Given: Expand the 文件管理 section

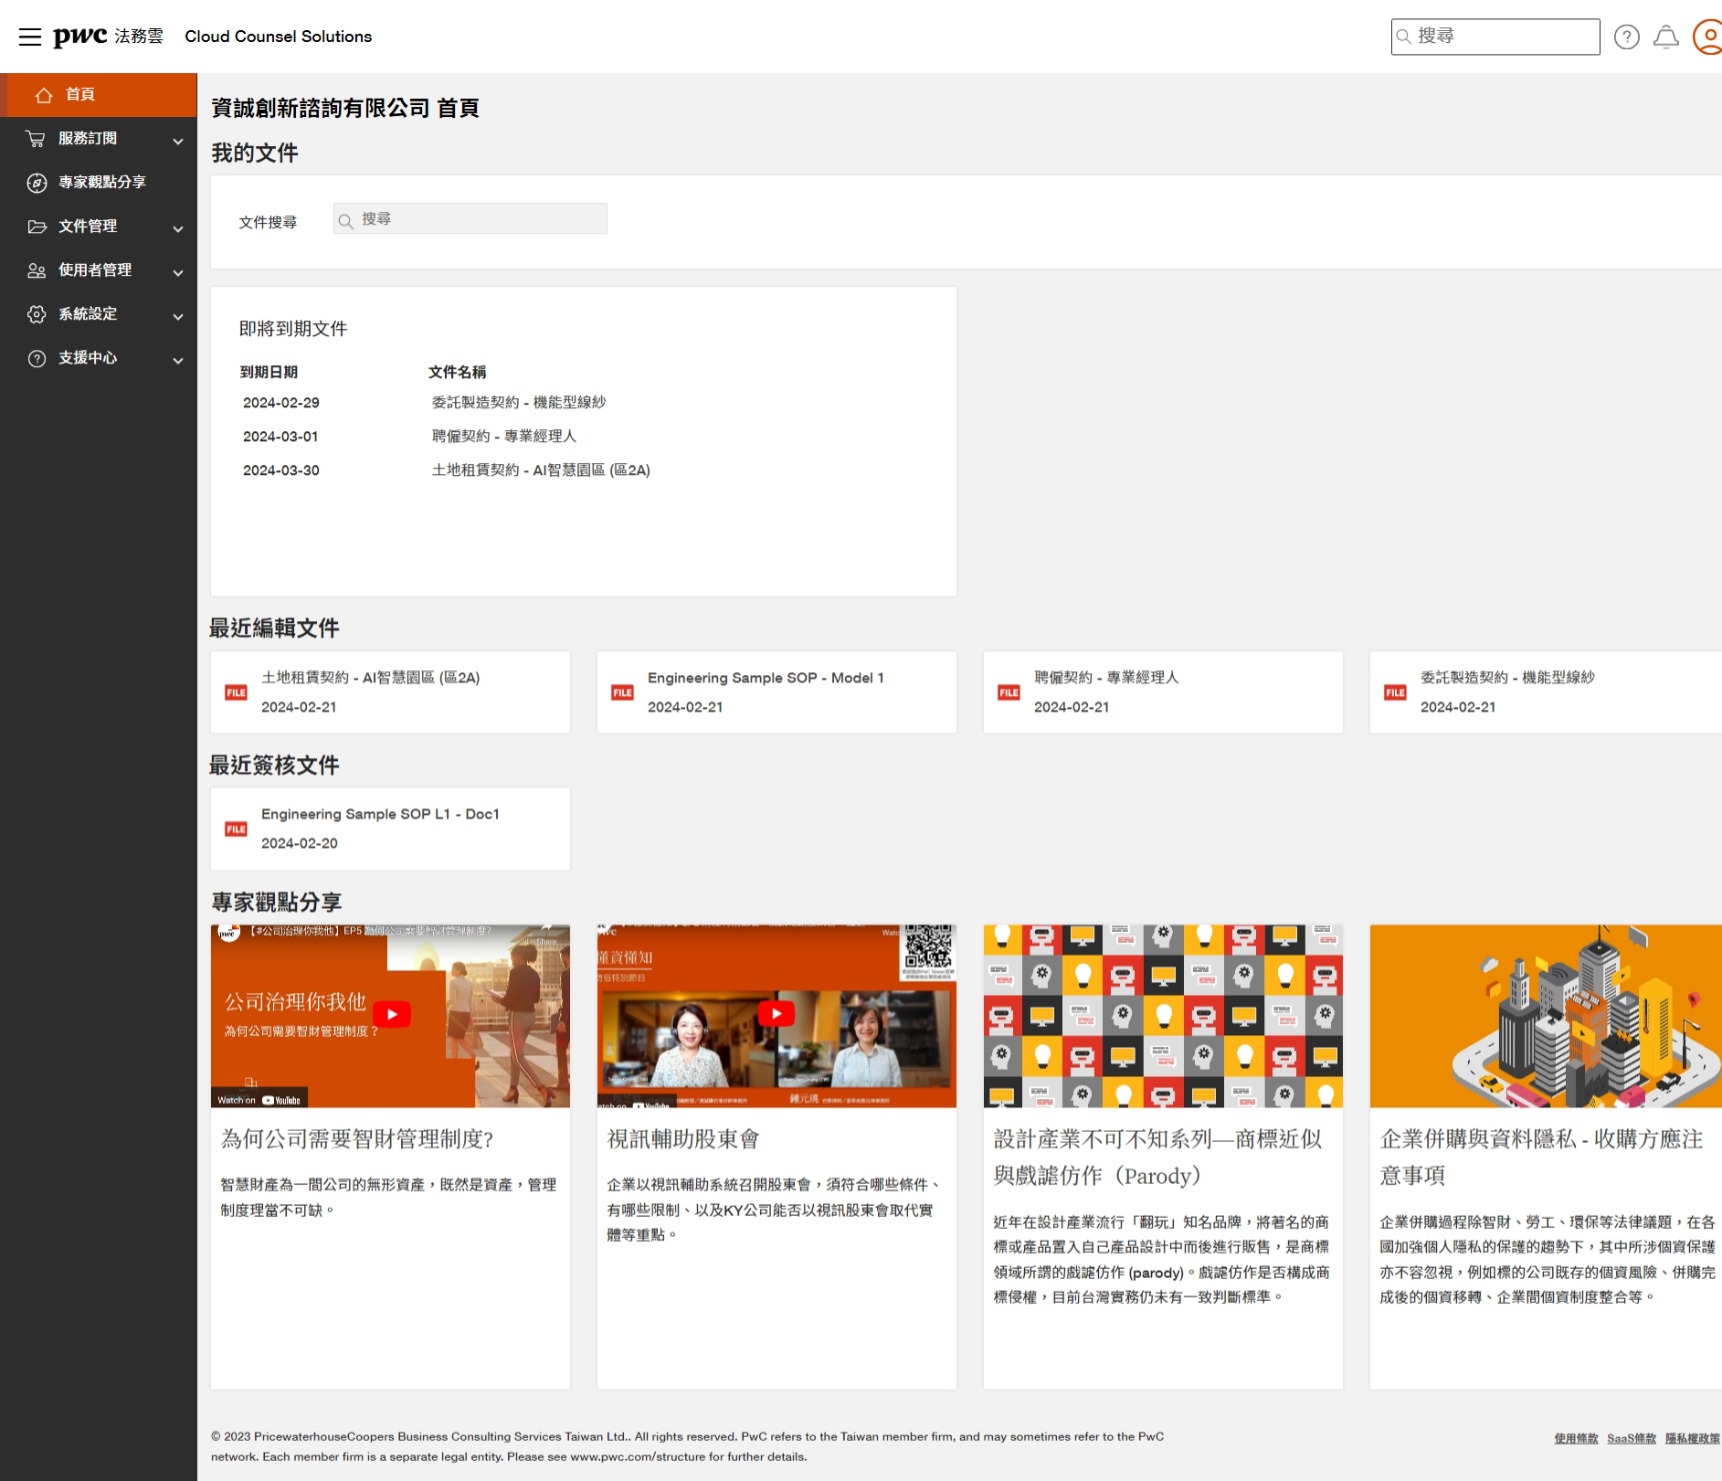Looking at the screenshot, I should click(179, 227).
